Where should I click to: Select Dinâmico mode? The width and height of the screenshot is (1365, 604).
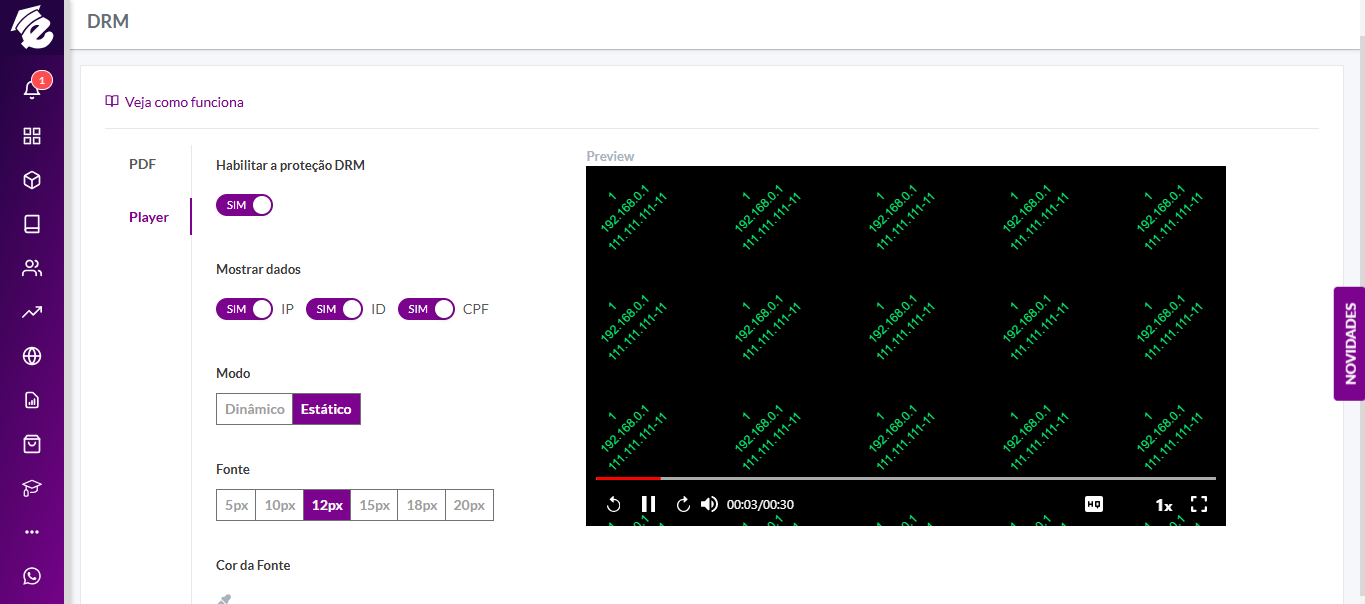(x=255, y=409)
